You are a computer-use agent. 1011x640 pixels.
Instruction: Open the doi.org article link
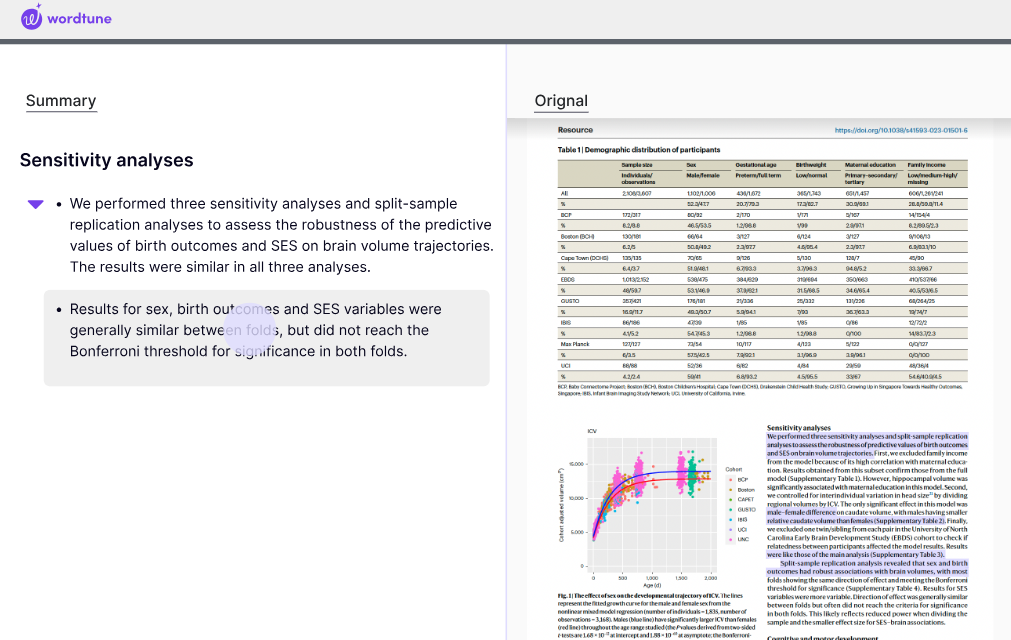click(x=903, y=130)
